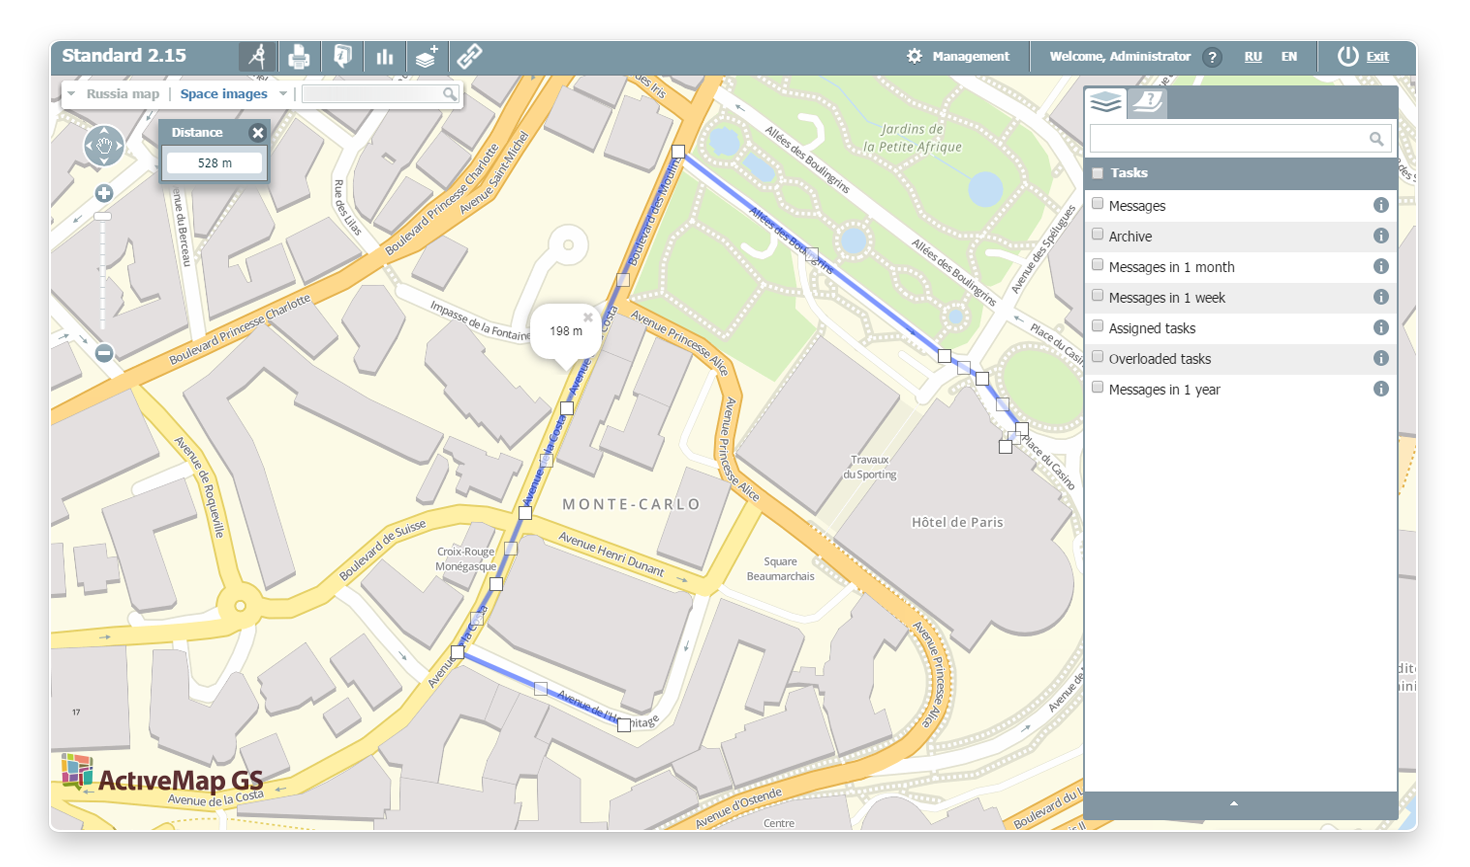The height and width of the screenshot is (867, 1470).
Task: Switch to the legend question-mark tab
Action: tap(1148, 102)
